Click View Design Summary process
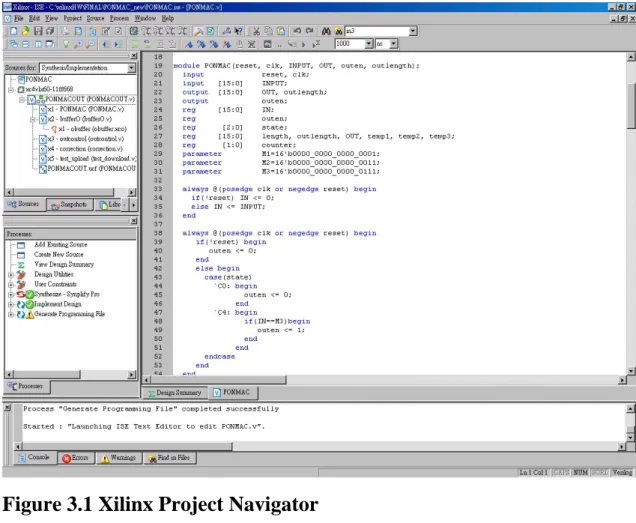 point(64,265)
